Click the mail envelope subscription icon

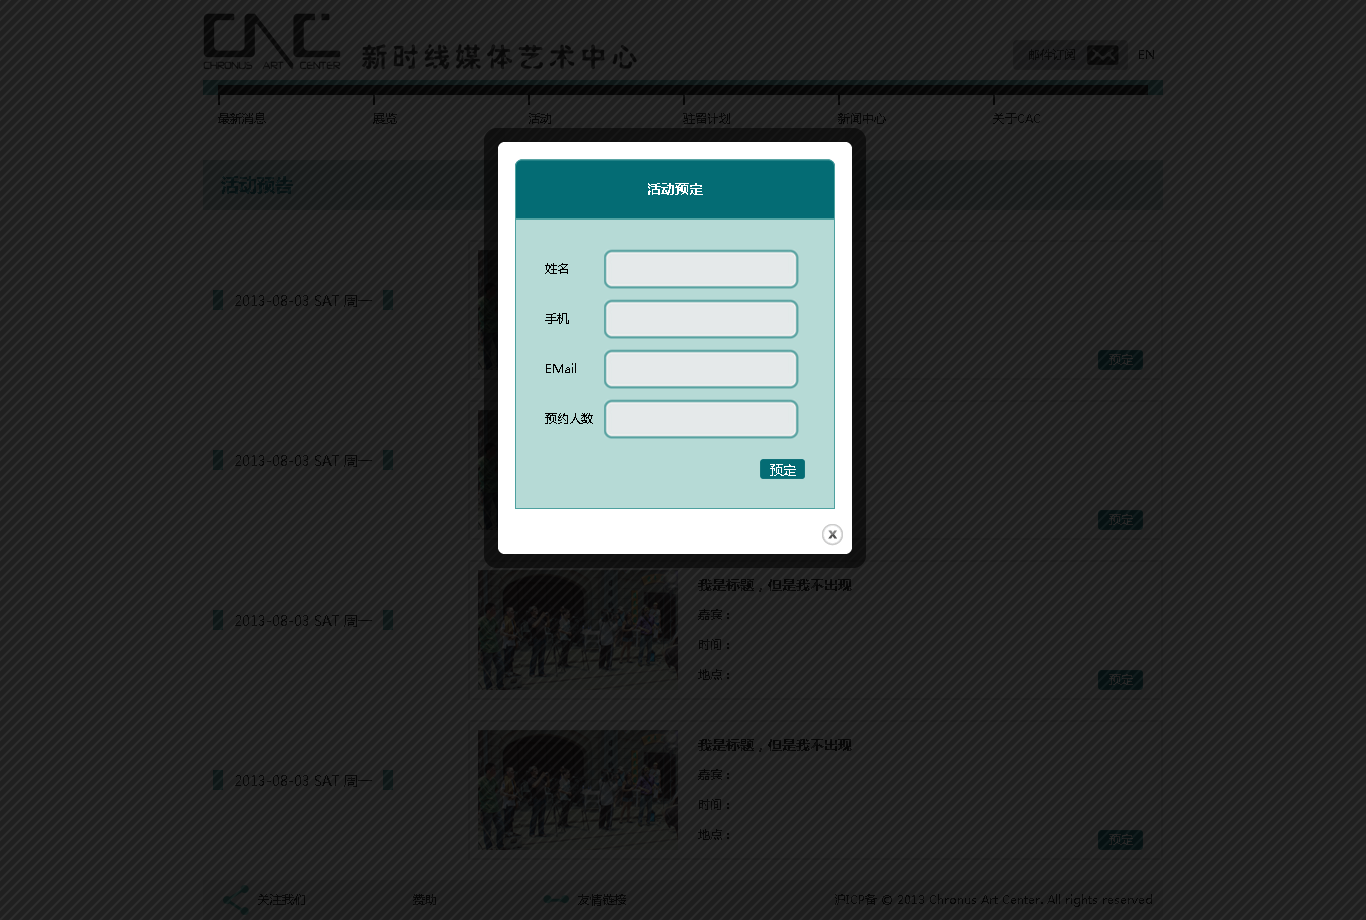click(x=1102, y=55)
